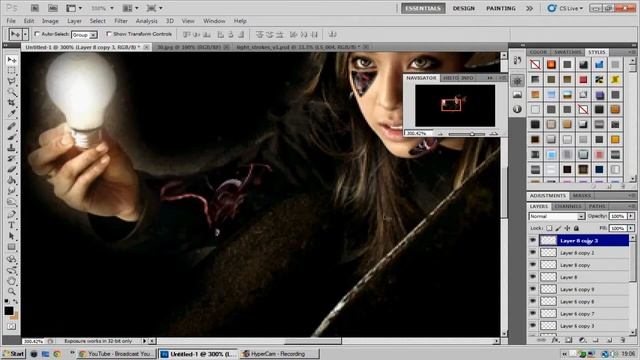Select the Crop tool
Image resolution: width=640 pixels, height=360 pixels.
click(x=11, y=103)
